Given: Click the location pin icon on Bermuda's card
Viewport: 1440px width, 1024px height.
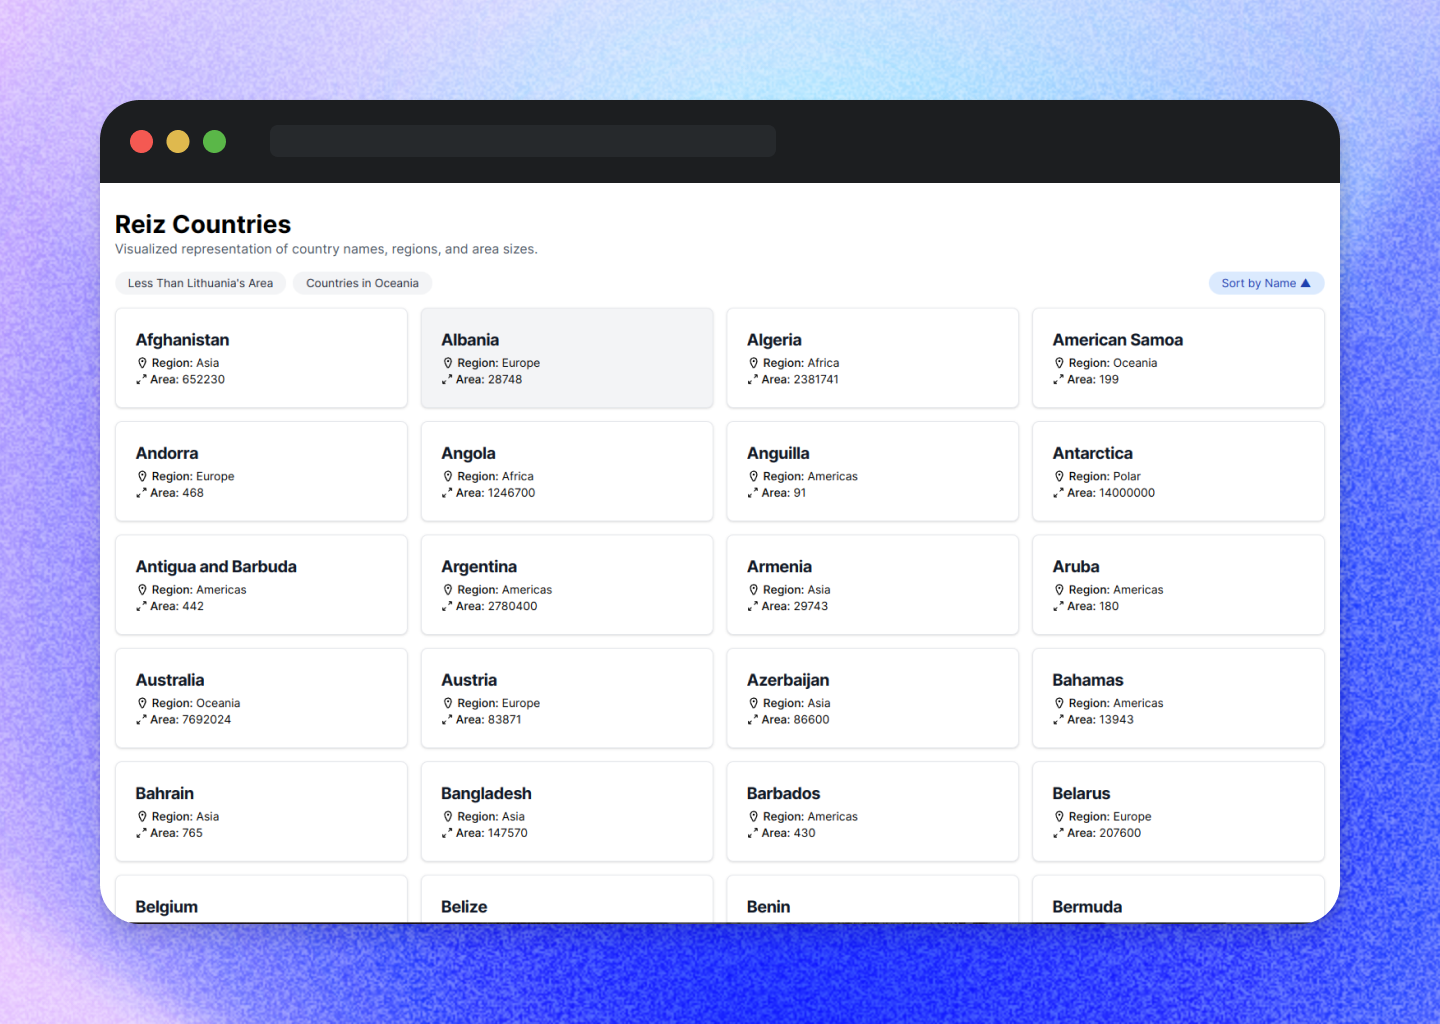Looking at the screenshot, I should 1059,929.
